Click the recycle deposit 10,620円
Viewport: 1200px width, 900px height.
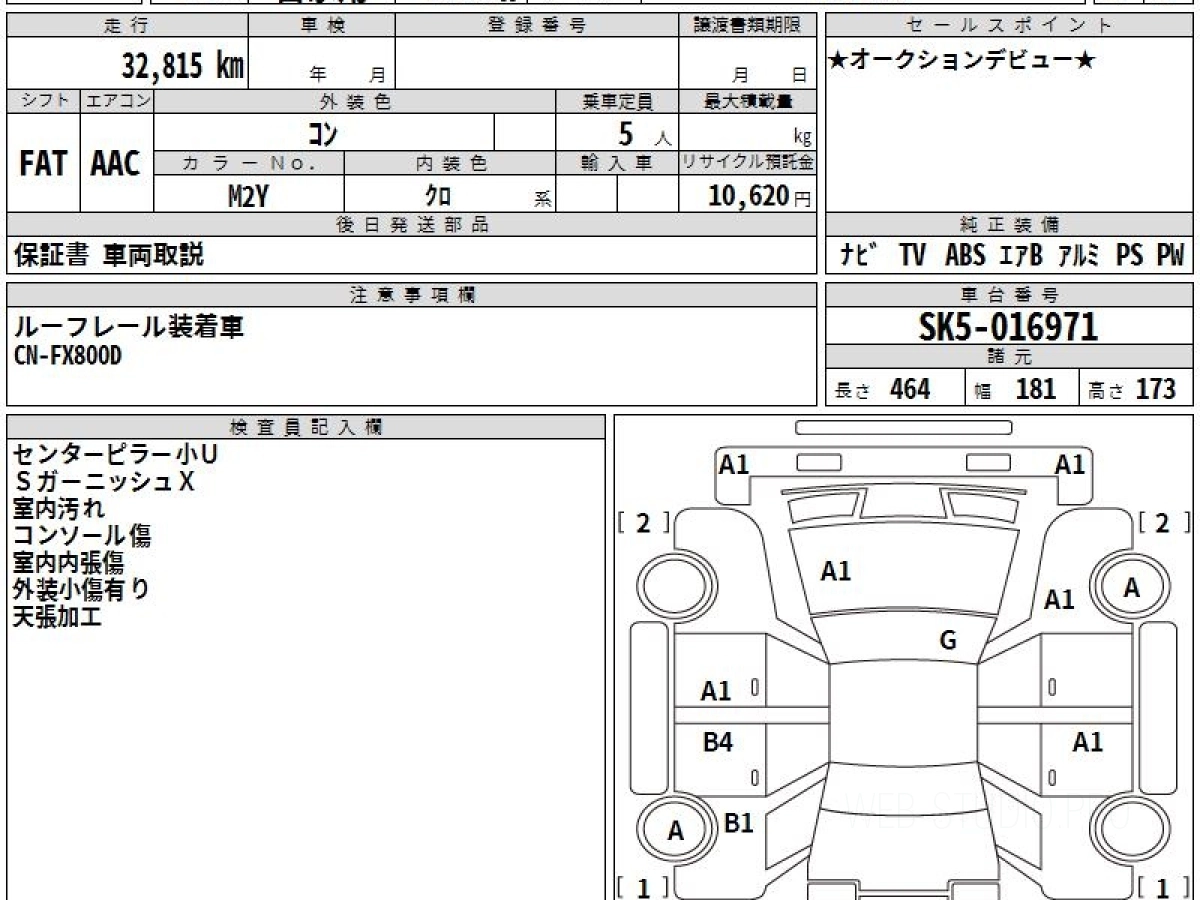[x=760, y=196]
